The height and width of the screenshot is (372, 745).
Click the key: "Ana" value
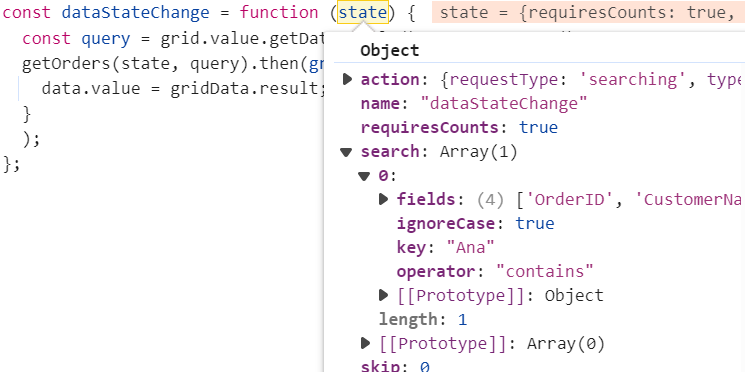[x=471, y=248]
